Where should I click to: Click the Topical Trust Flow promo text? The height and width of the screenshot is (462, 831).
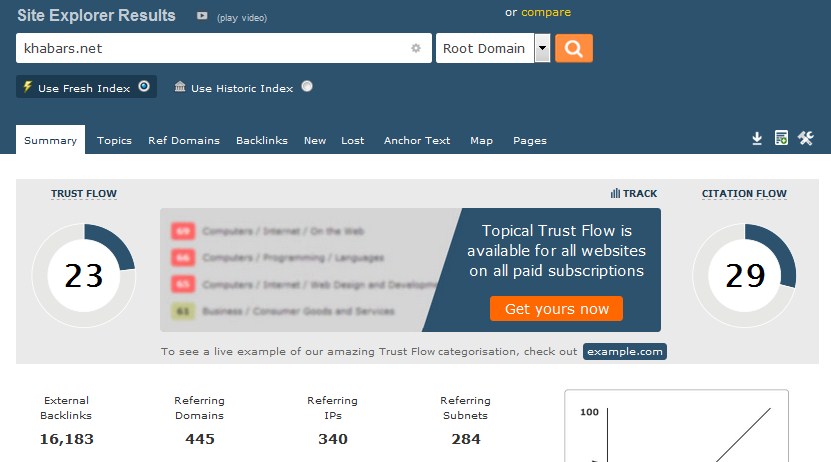point(556,251)
